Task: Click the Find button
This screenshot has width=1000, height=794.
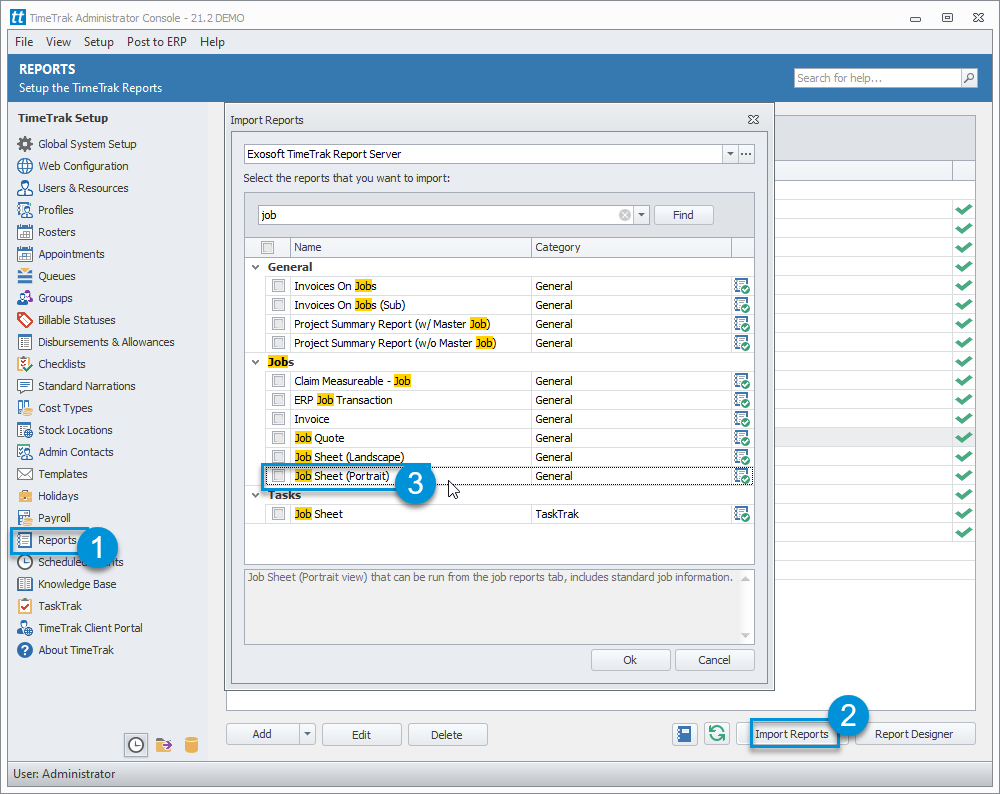Action: [683, 215]
